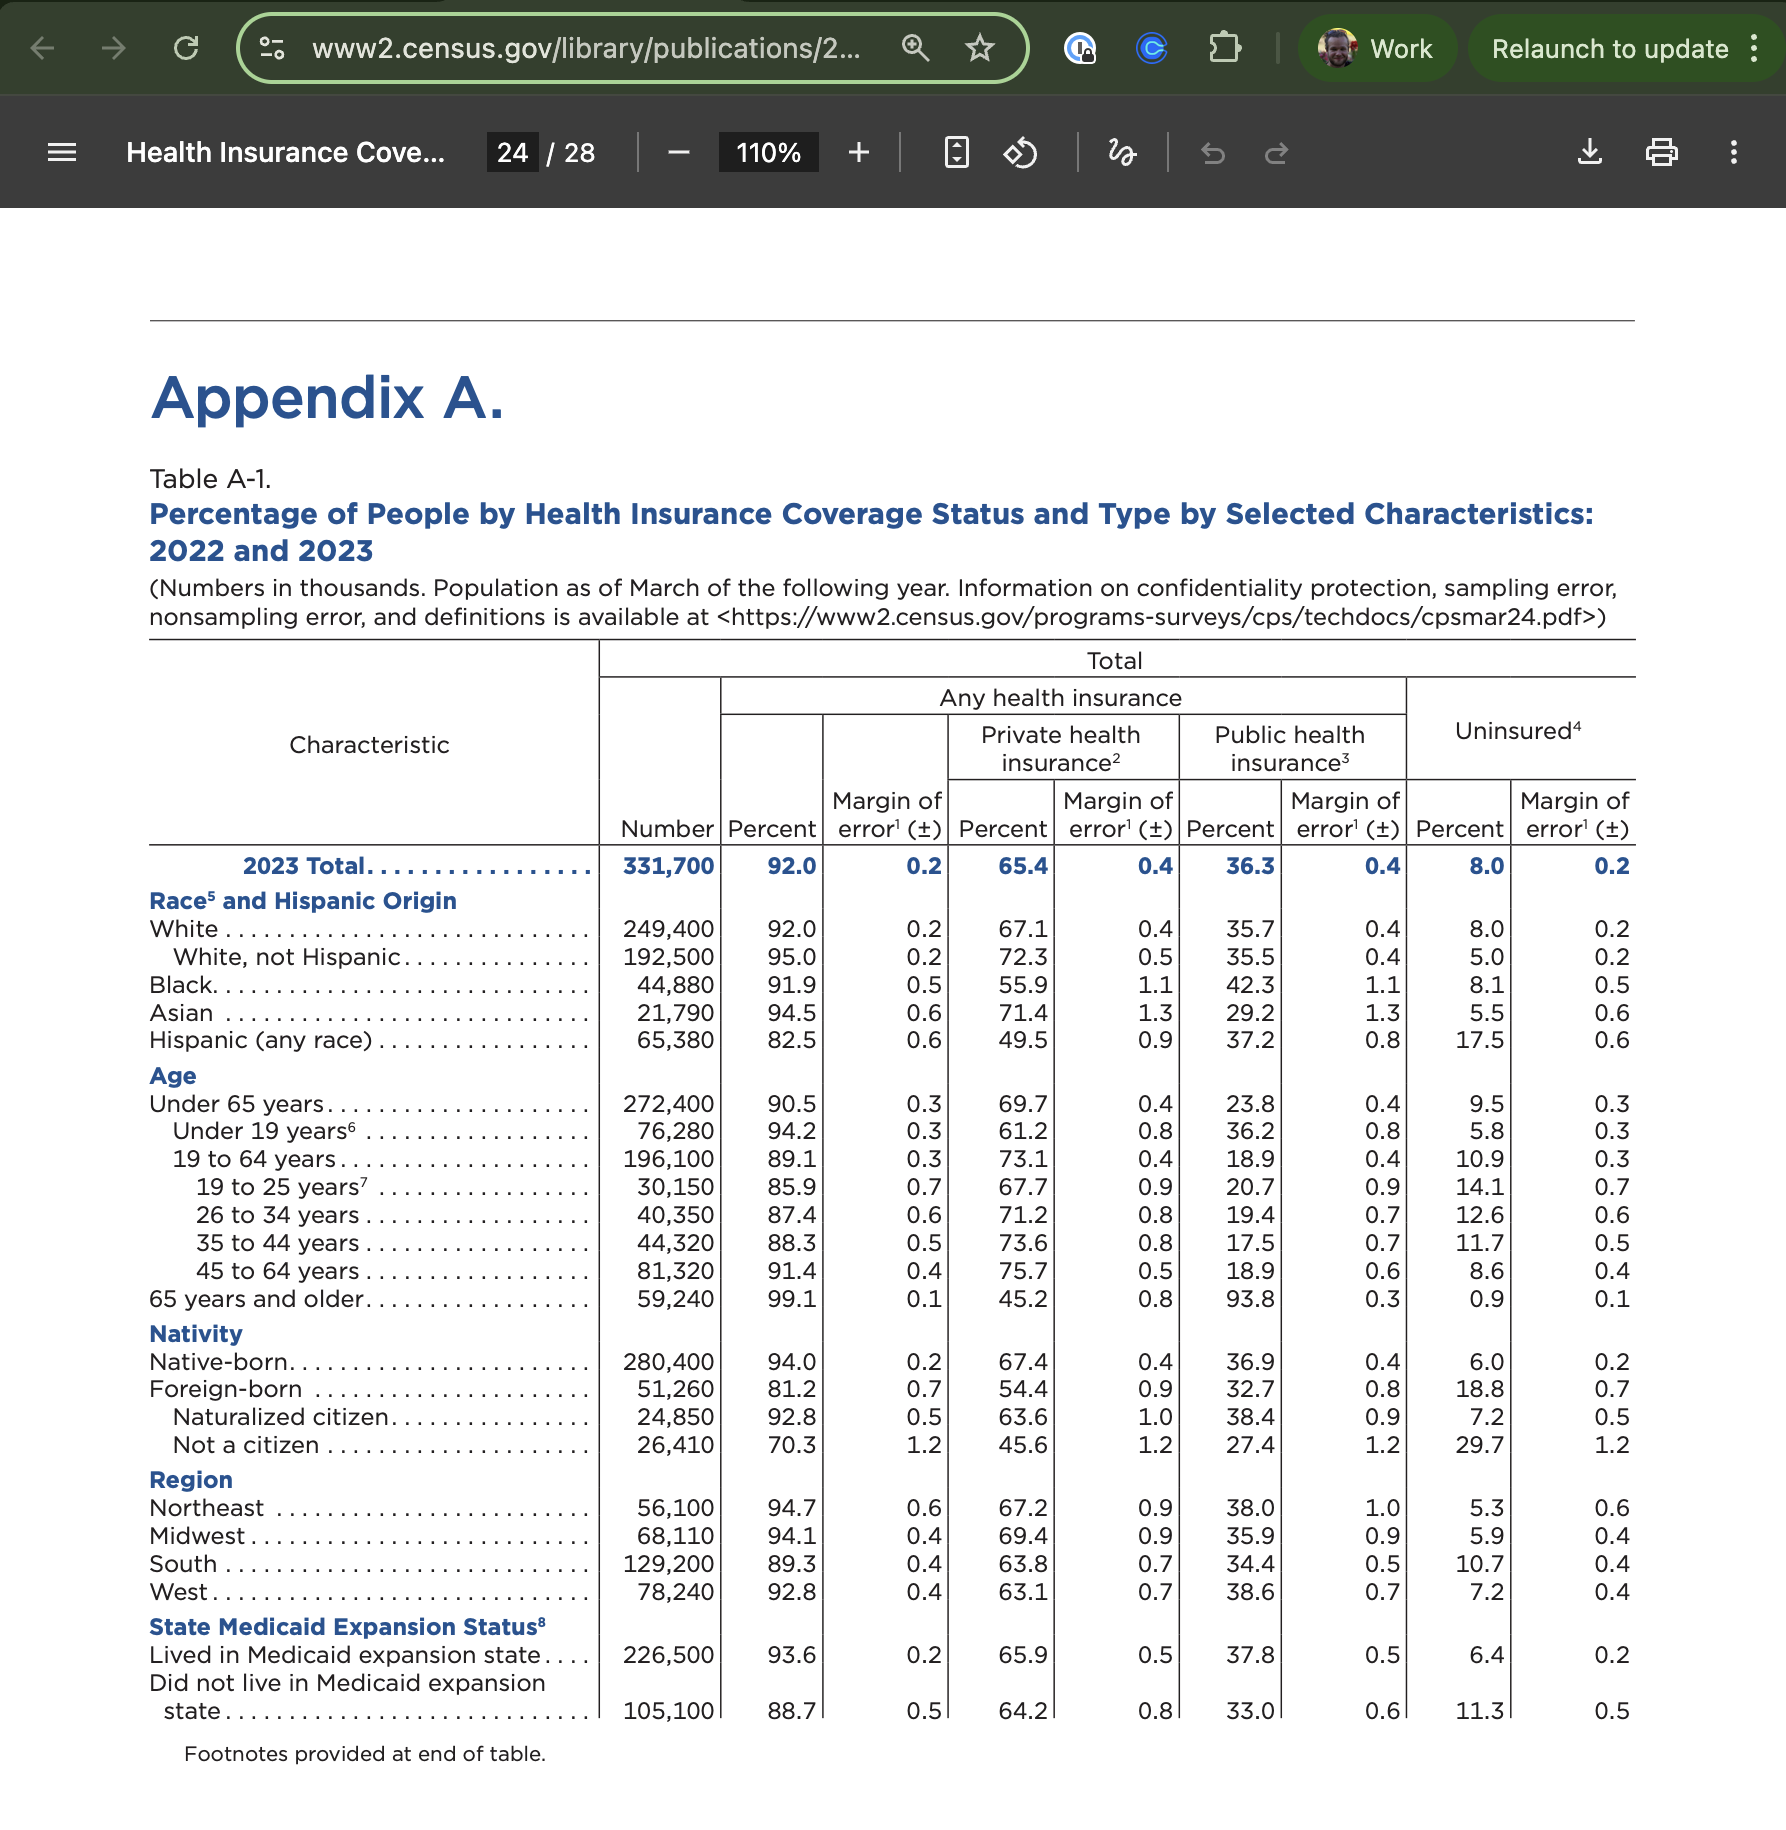The height and width of the screenshot is (1830, 1786).
Task: Click the Not a citizen row label
Action: point(246,1445)
